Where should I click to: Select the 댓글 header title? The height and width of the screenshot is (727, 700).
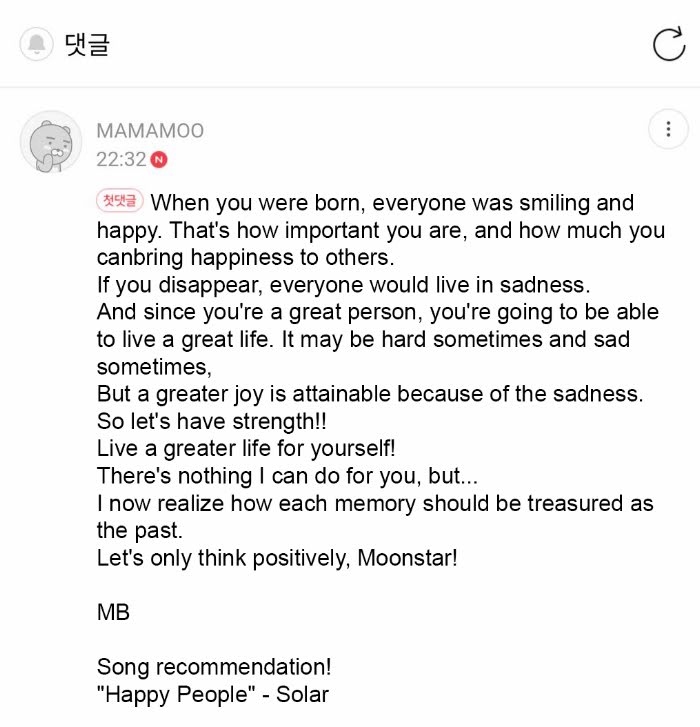pyautogui.click(x=86, y=44)
